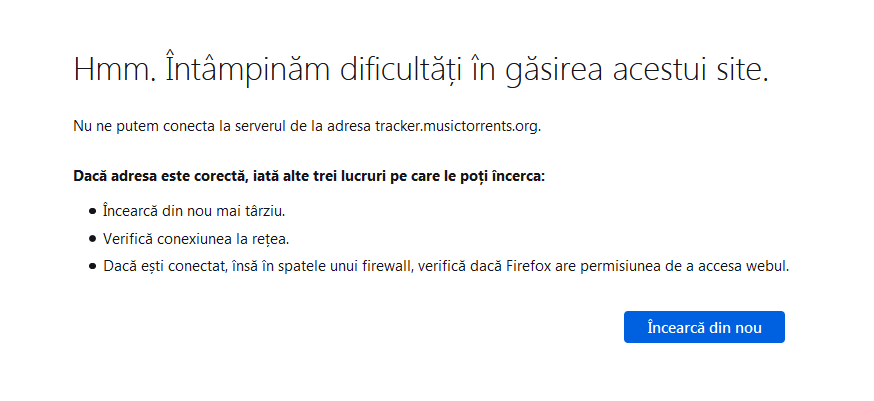Click the "Nu ne putem conecta" sentence start
Image resolution: width=874 pixels, height=401 pixels.
144,127
